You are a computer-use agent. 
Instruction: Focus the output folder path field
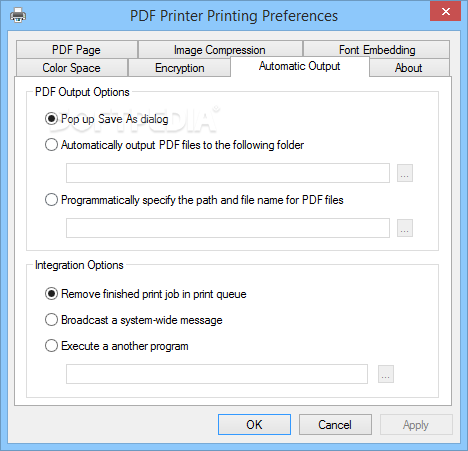point(228,173)
